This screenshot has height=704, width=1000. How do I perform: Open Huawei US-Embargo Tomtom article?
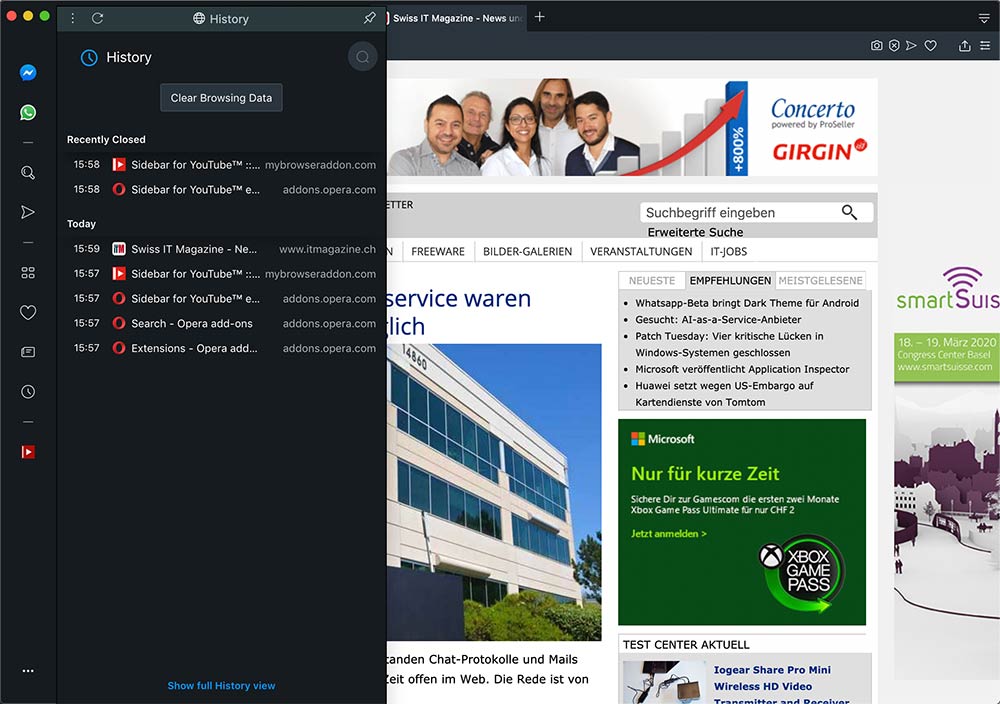724,394
